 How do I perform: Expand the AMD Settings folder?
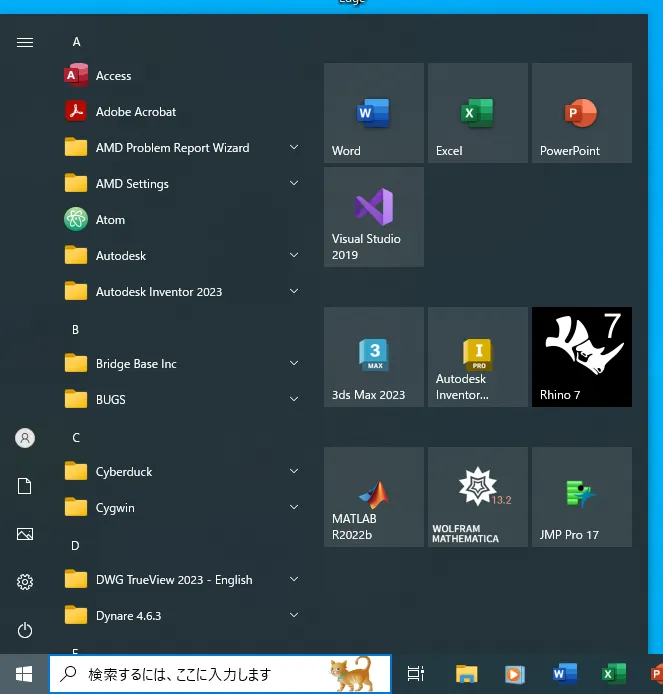(x=293, y=184)
